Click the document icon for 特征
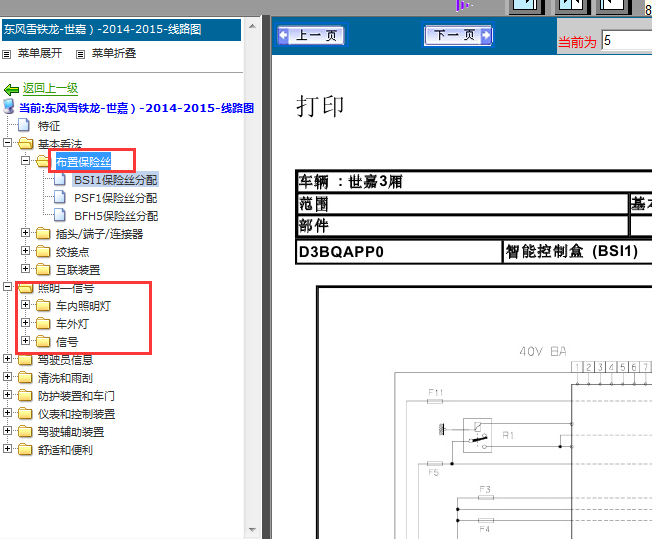Screen dimensions: 652x539 (x=24, y=125)
